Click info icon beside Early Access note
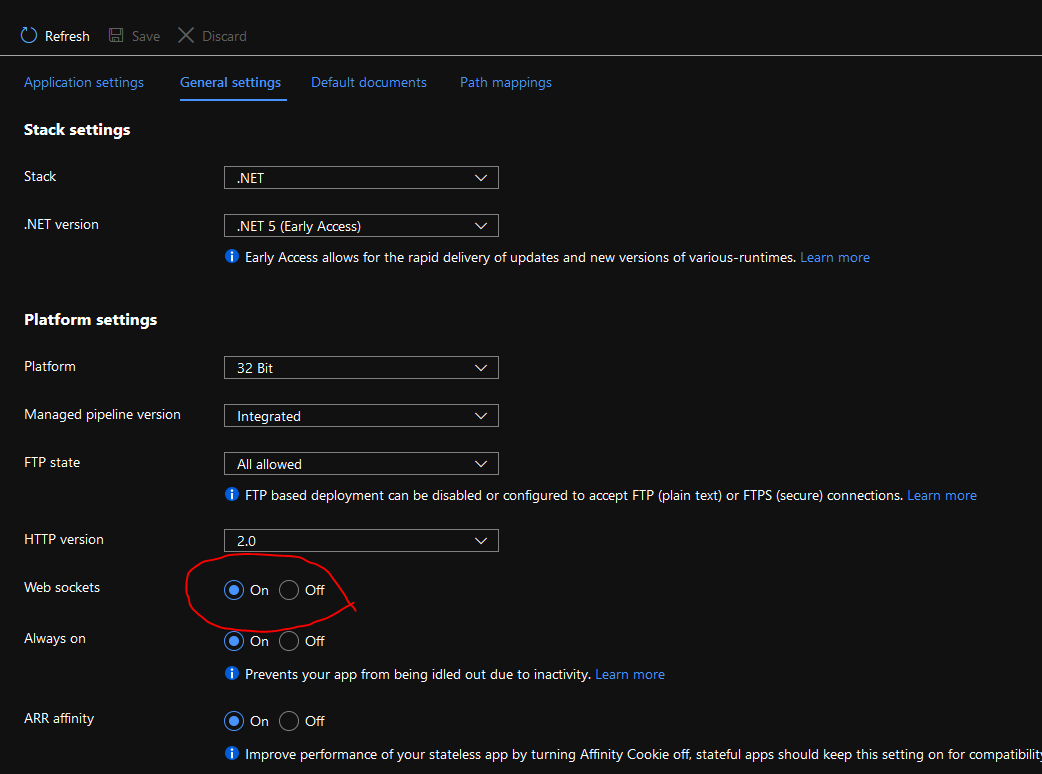This screenshot has height=774, width=1042. pos(232,256)
